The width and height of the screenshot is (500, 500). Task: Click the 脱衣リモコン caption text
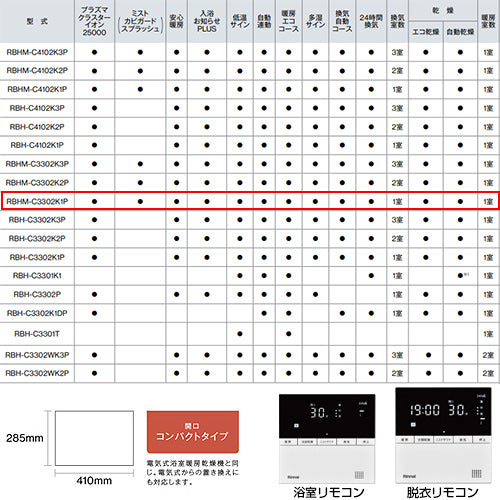[443, 492]
